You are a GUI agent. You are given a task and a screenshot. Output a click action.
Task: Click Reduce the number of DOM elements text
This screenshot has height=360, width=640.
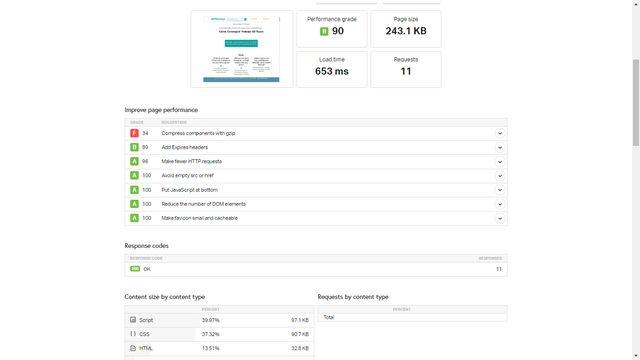click(x=204, y=204)
